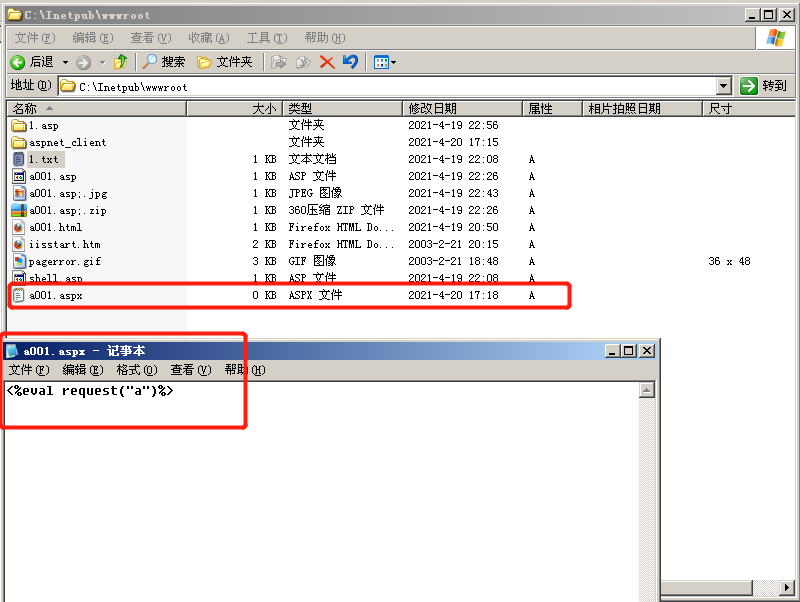Sort files by the Name column header
Image resolution: width=800 pixels, height=602 pixels.
[96, 109]
